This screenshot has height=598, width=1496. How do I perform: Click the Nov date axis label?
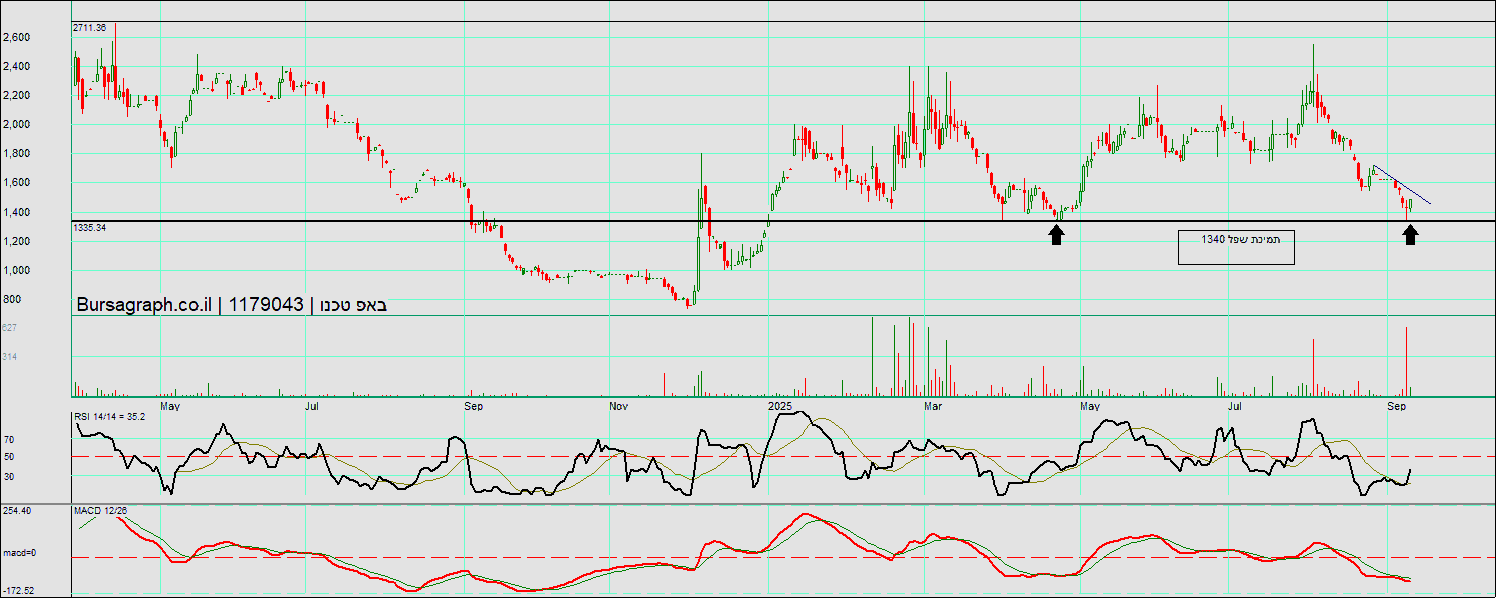point(617,407)
